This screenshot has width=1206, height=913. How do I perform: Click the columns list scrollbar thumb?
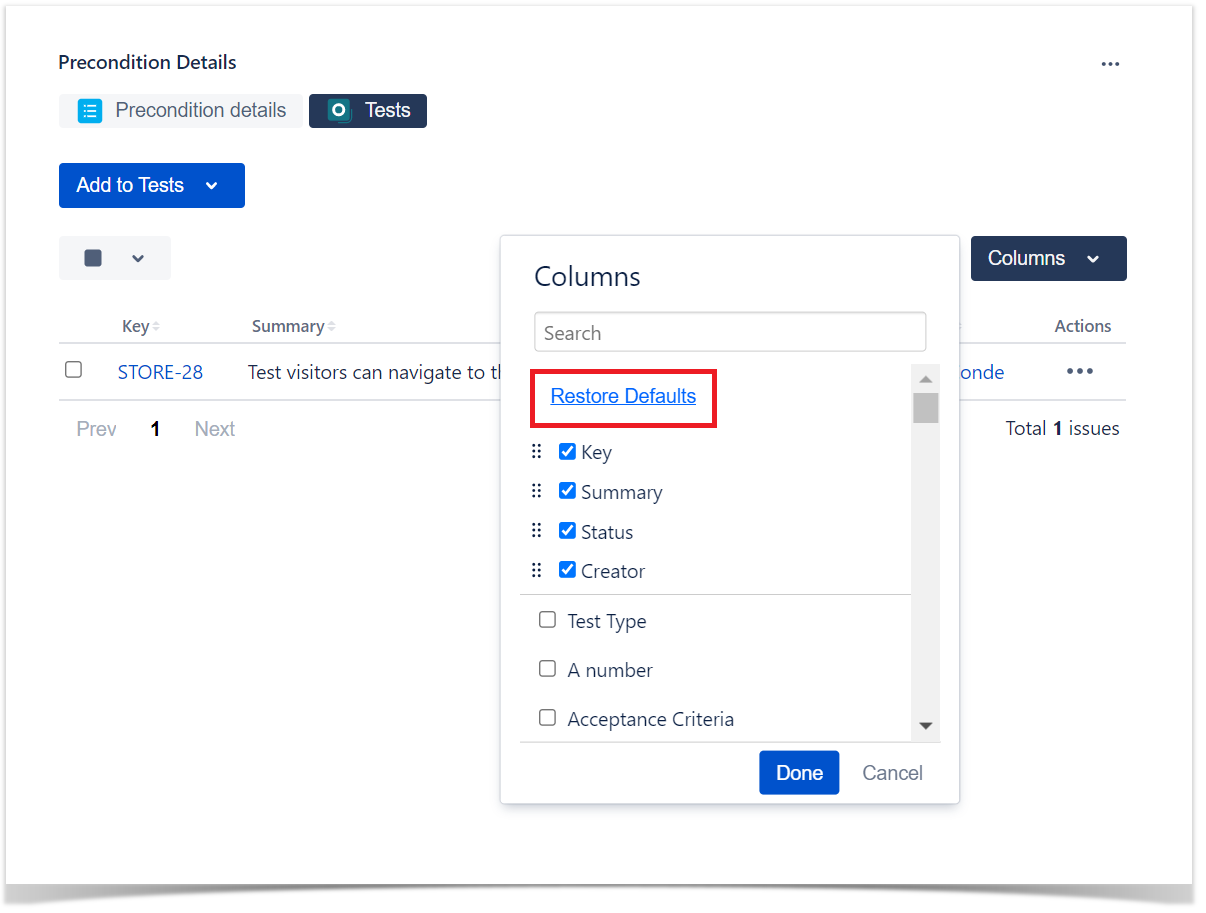[x=925, y=407]
